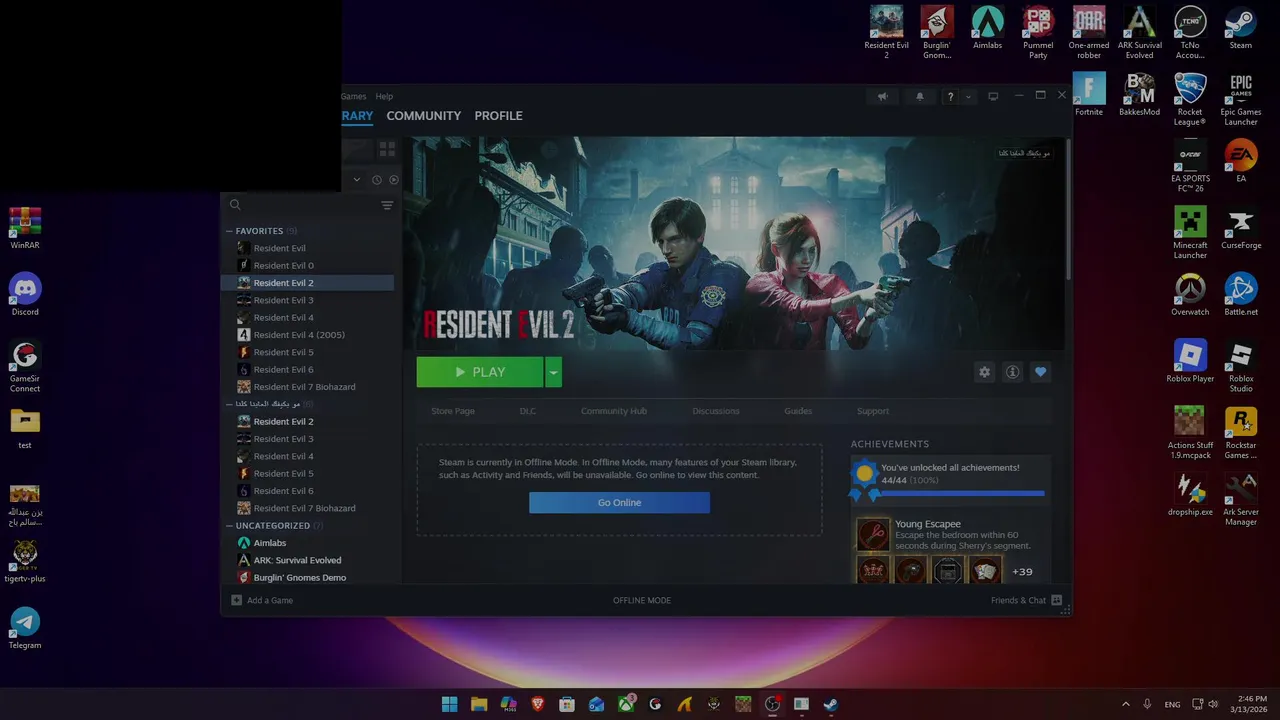
Task: Open the Guides link
Action: pos(798,411)
